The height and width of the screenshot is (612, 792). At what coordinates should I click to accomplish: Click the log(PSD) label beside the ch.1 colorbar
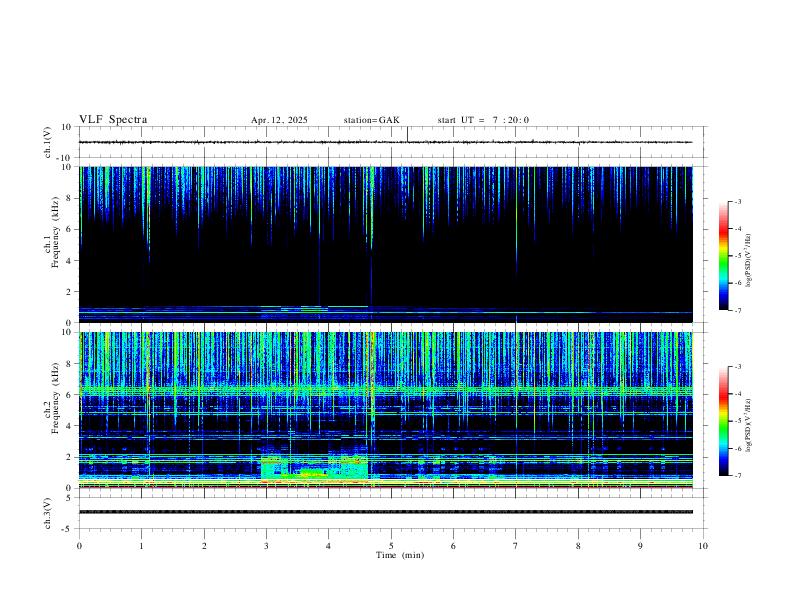(749, 261)
